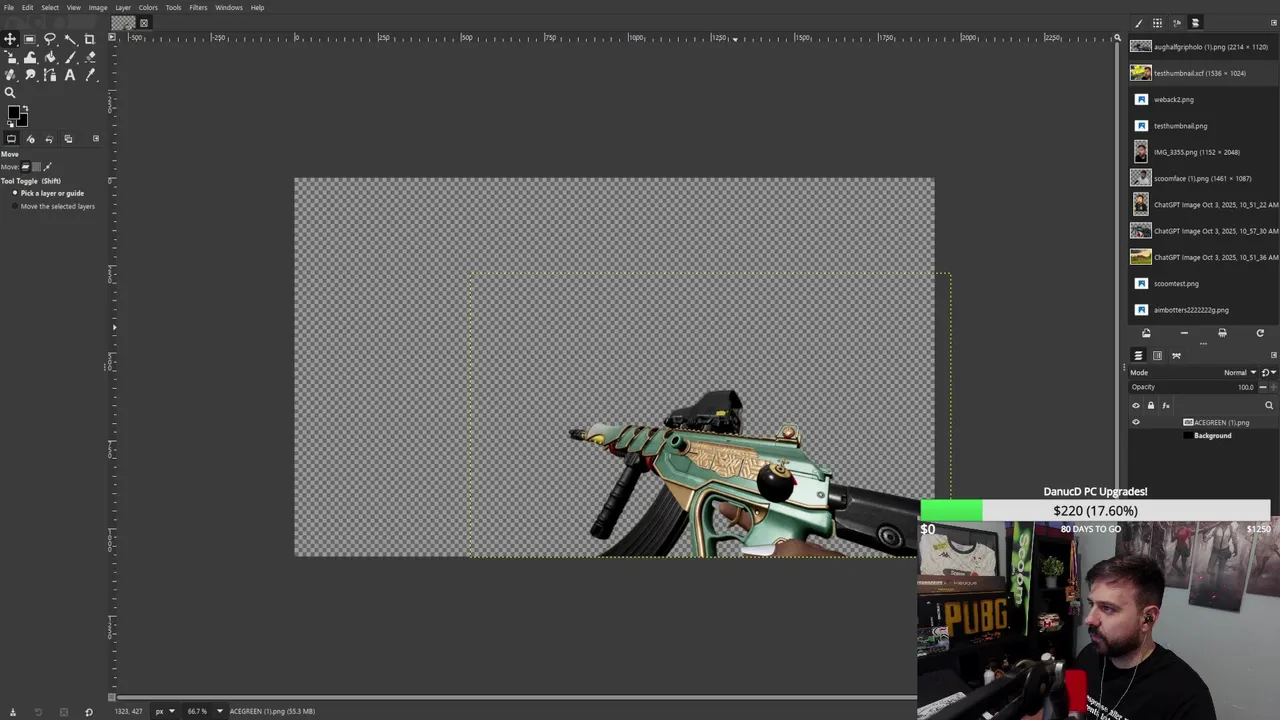Screen dimensions: 1280x720
Task: Select scoomface (1).png in document history
Action: [1203, 178]
